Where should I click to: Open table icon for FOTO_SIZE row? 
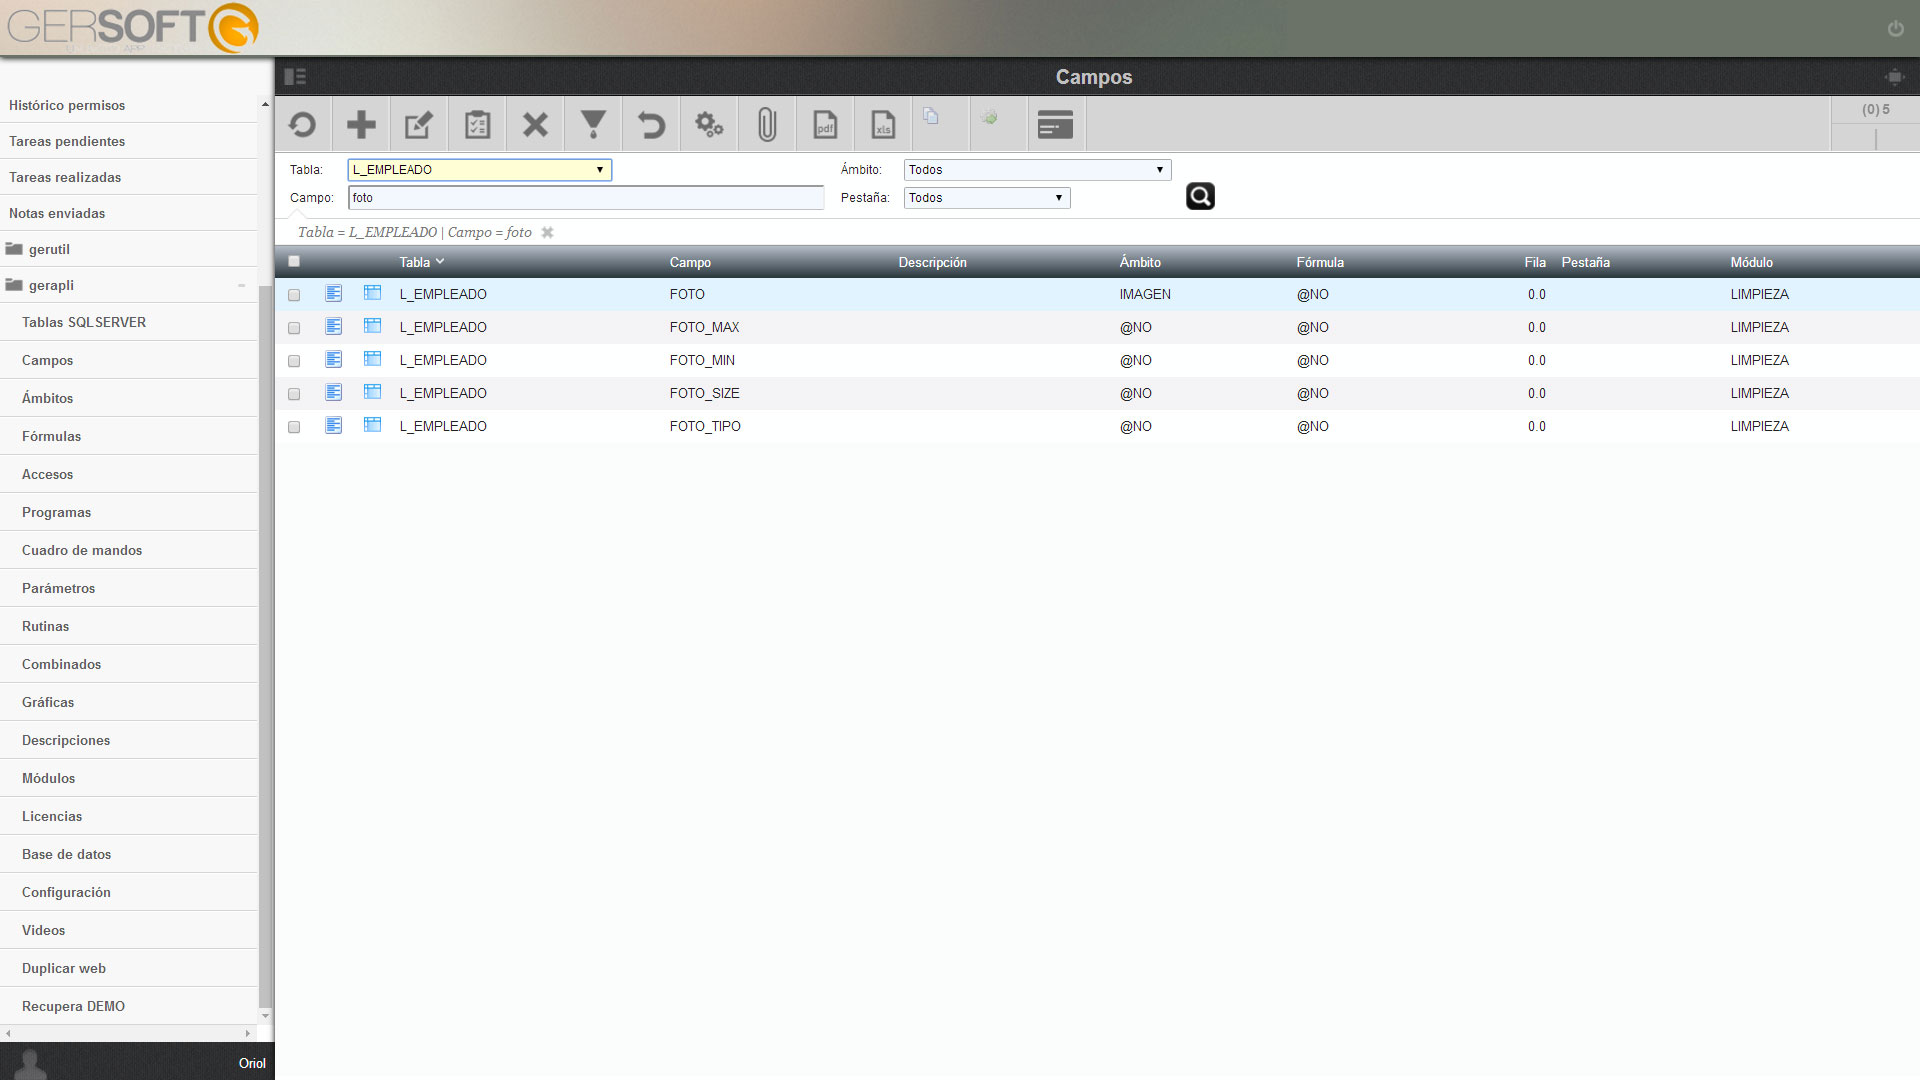coord(372,392)
